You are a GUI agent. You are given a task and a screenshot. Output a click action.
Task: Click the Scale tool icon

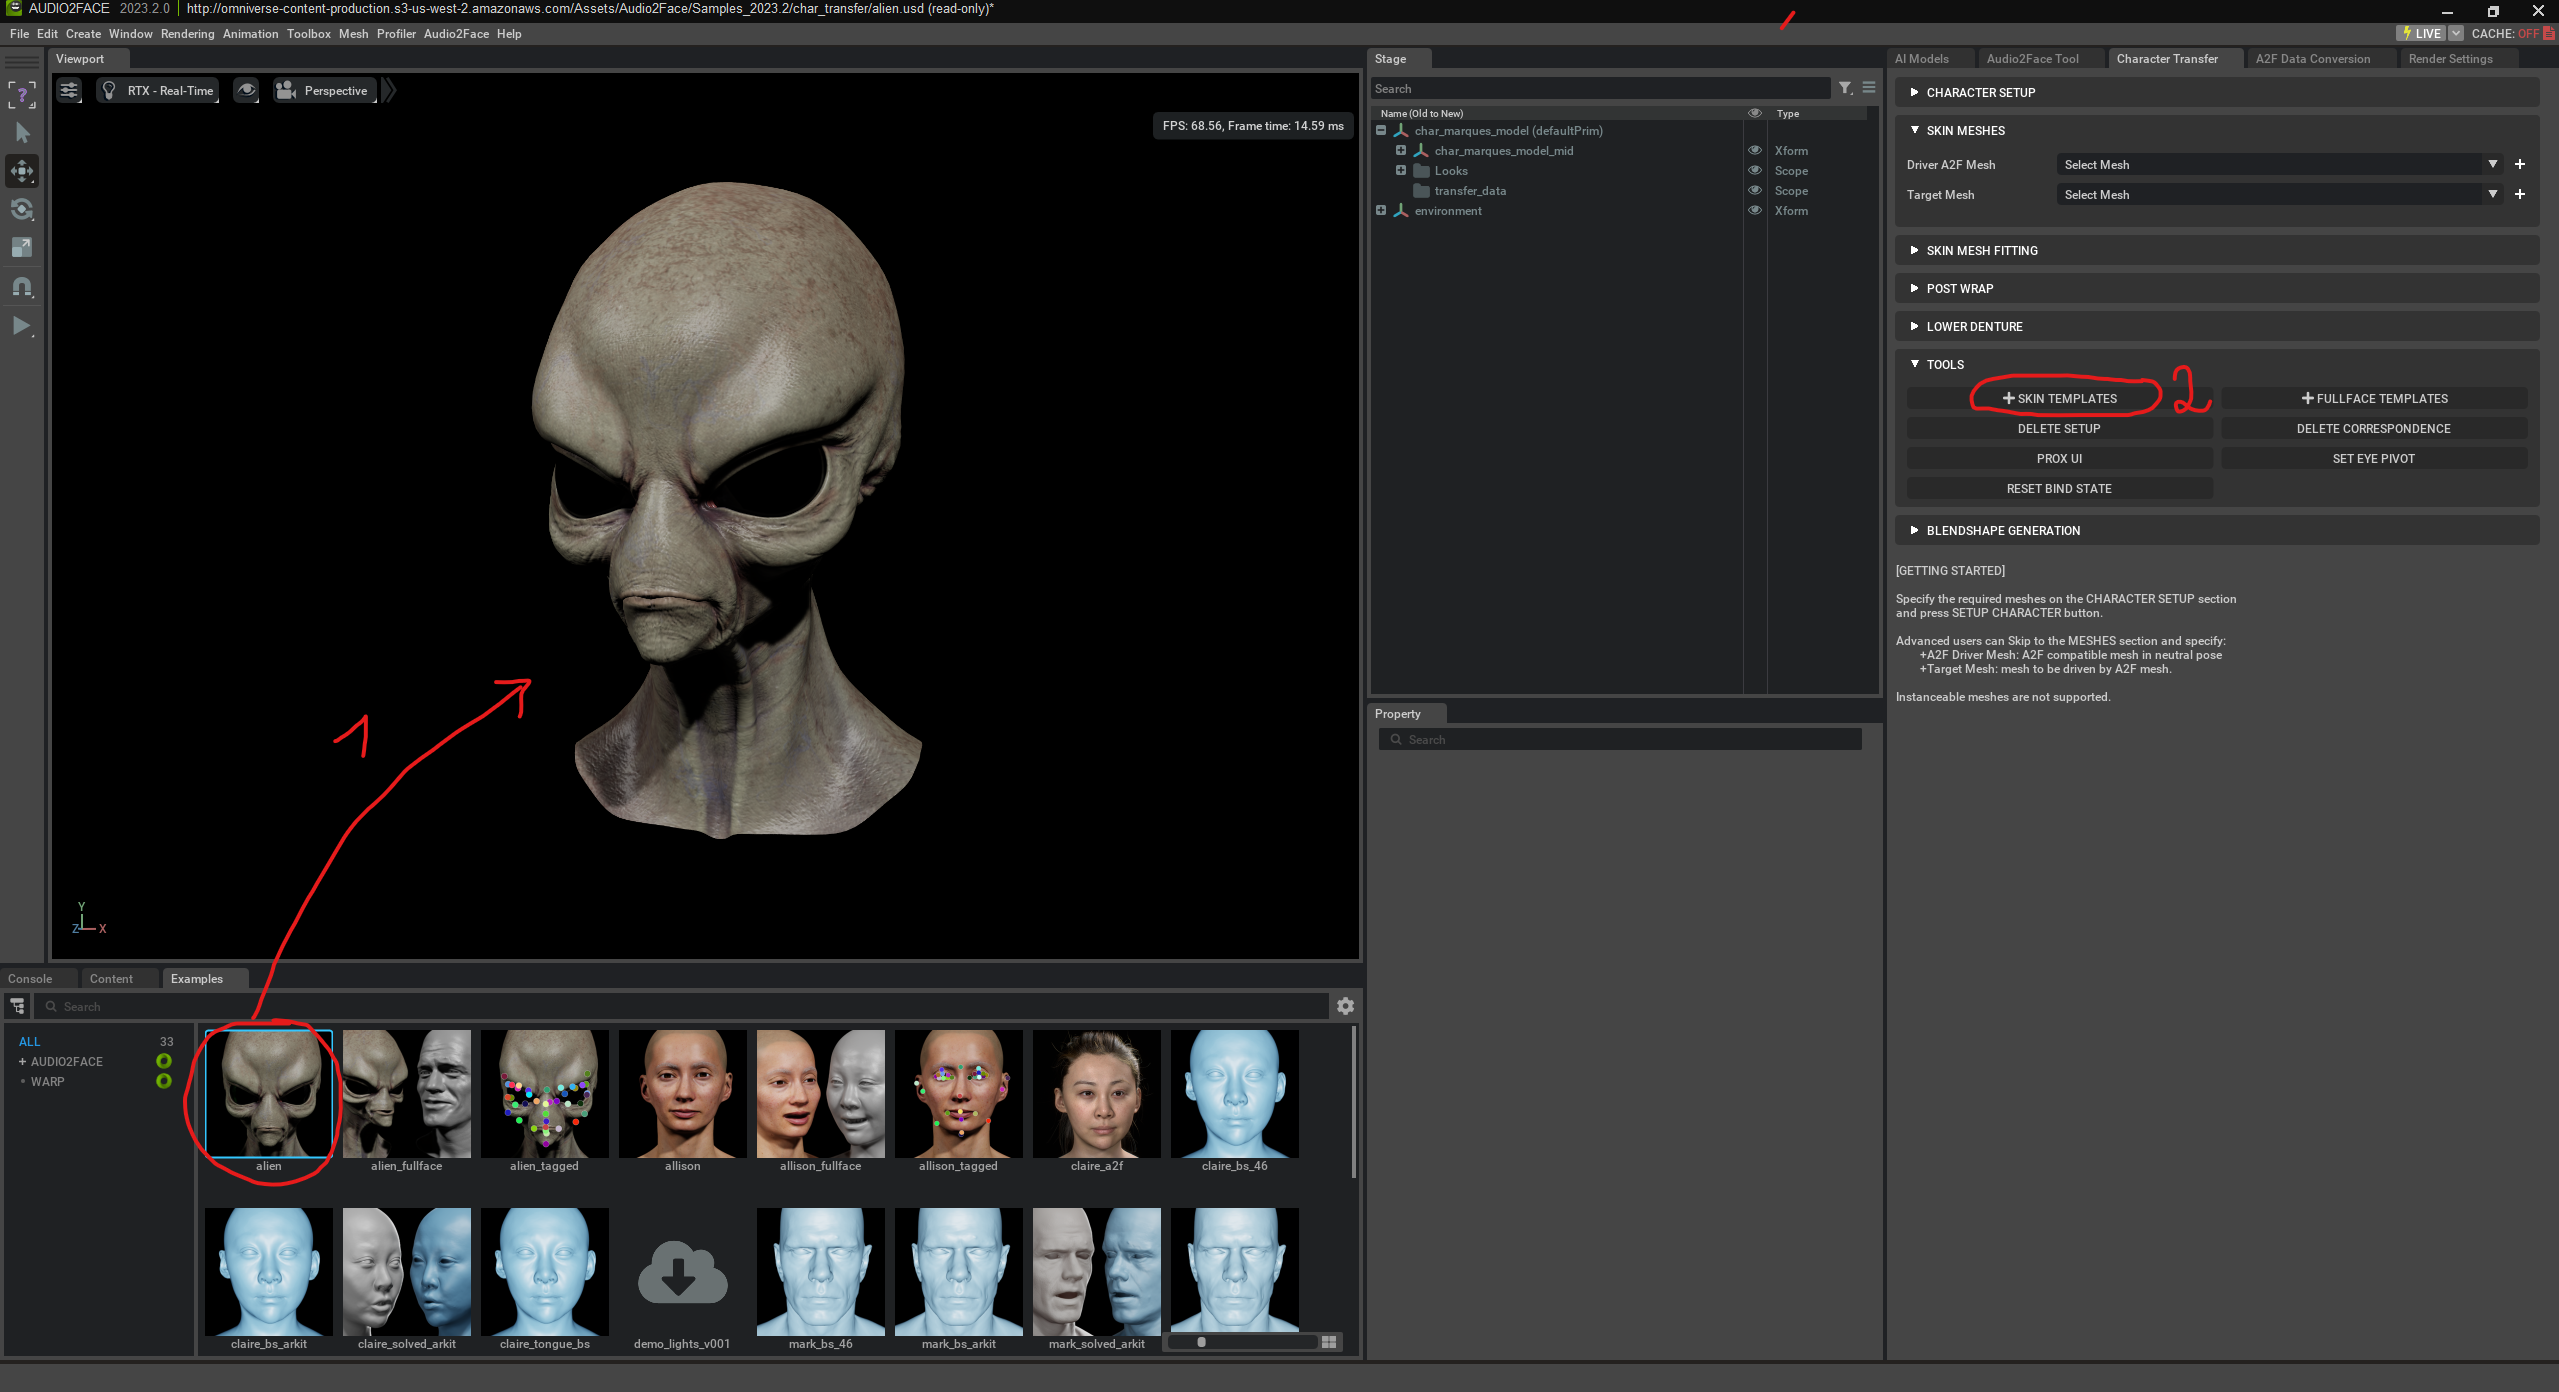click(x=22, y=248)
